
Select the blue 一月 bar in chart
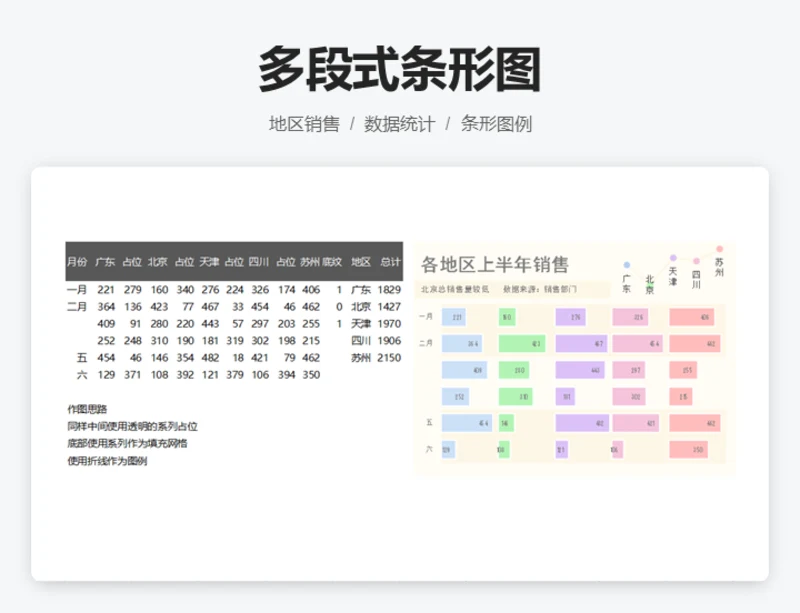pyautogui.click(x=454, y=317)
